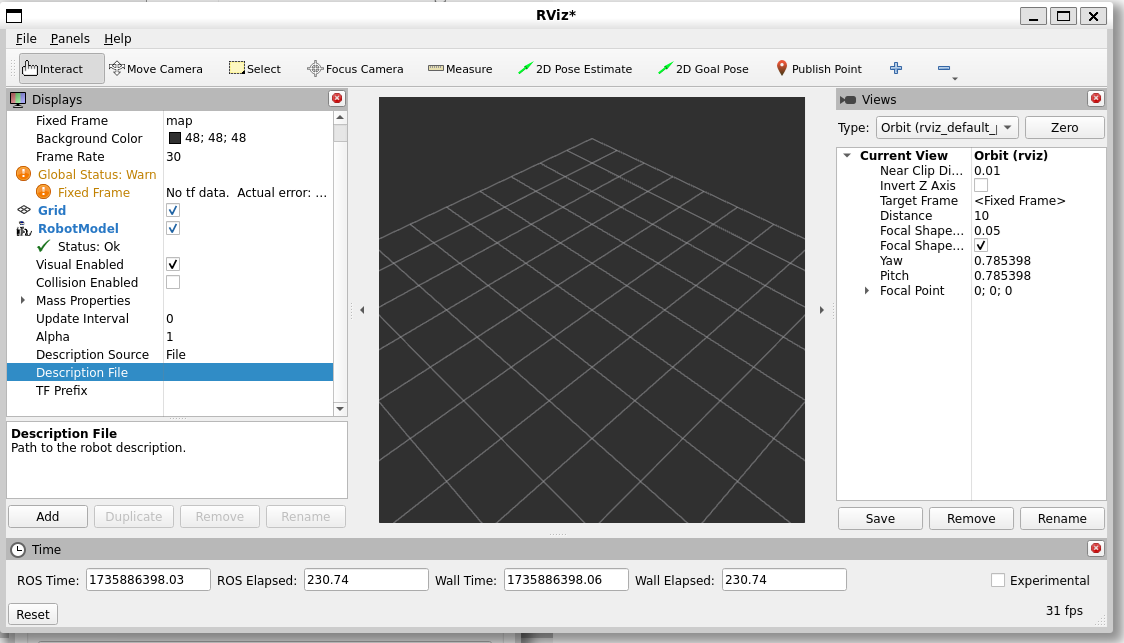The height and width of the screenshot is (643, 1124).
Task: Select the Interact tool
Action: (62, 69)
